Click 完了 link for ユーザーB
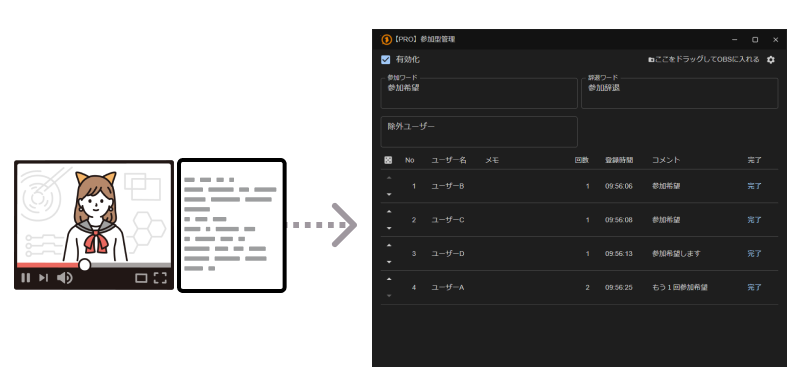The width and height of the screenshot is (804, 367). (754, 186)
